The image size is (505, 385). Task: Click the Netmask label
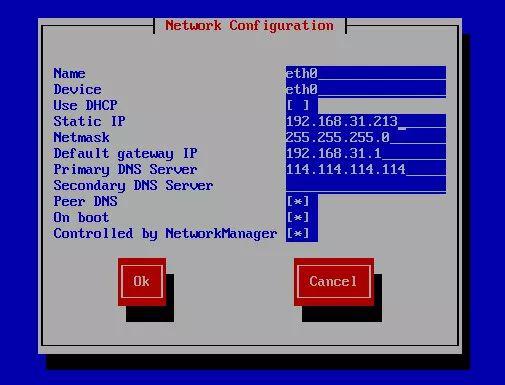pos(81,137)
